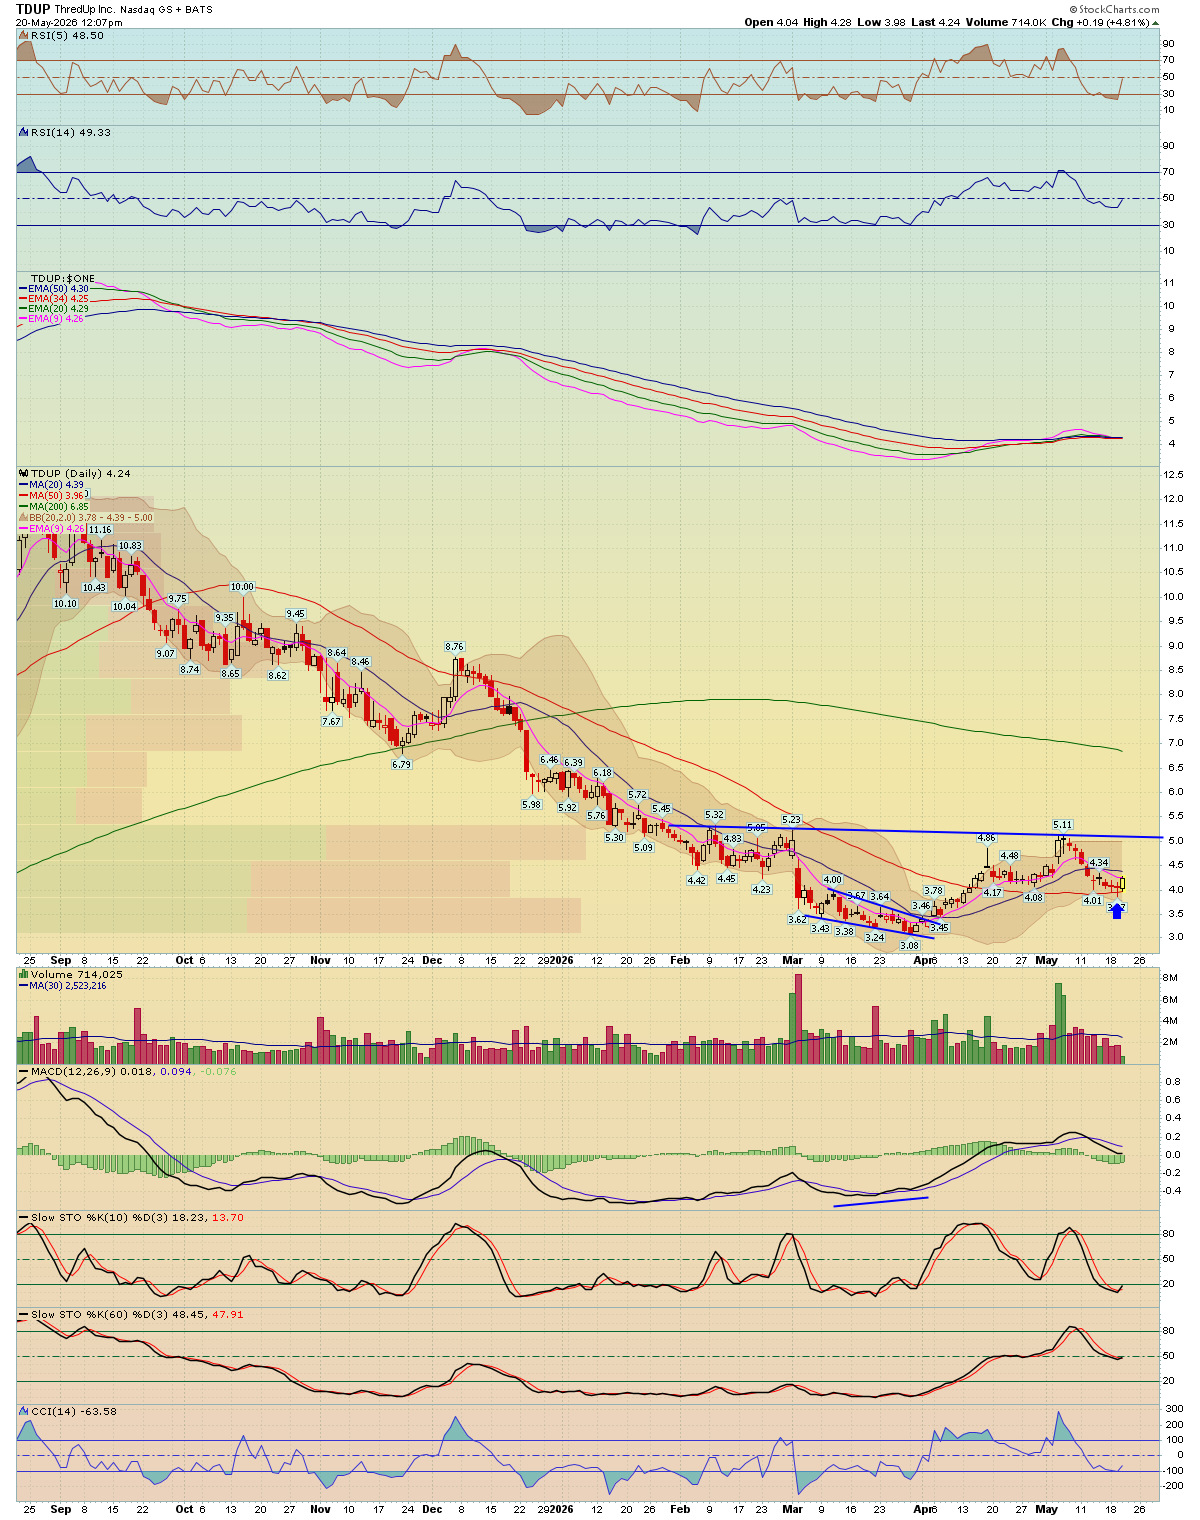Viewport: 1200px width, 1520px height.
Task: Click the 3.24 price low annotation
Action: [x=875, y=937]
